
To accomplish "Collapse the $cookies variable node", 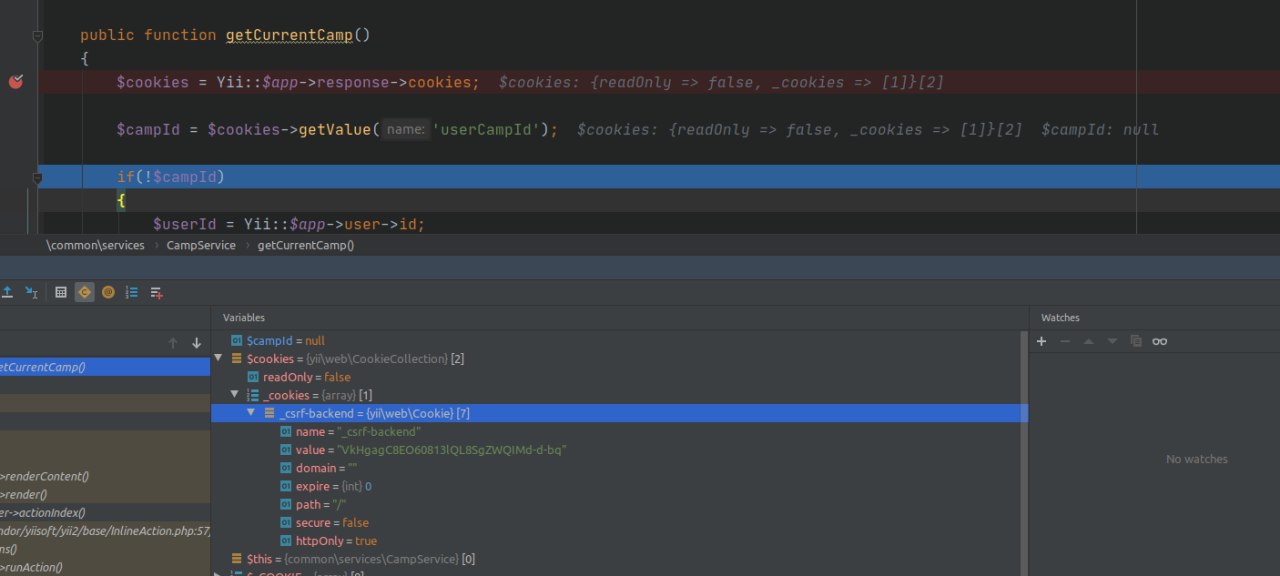I will pos(218,358).
